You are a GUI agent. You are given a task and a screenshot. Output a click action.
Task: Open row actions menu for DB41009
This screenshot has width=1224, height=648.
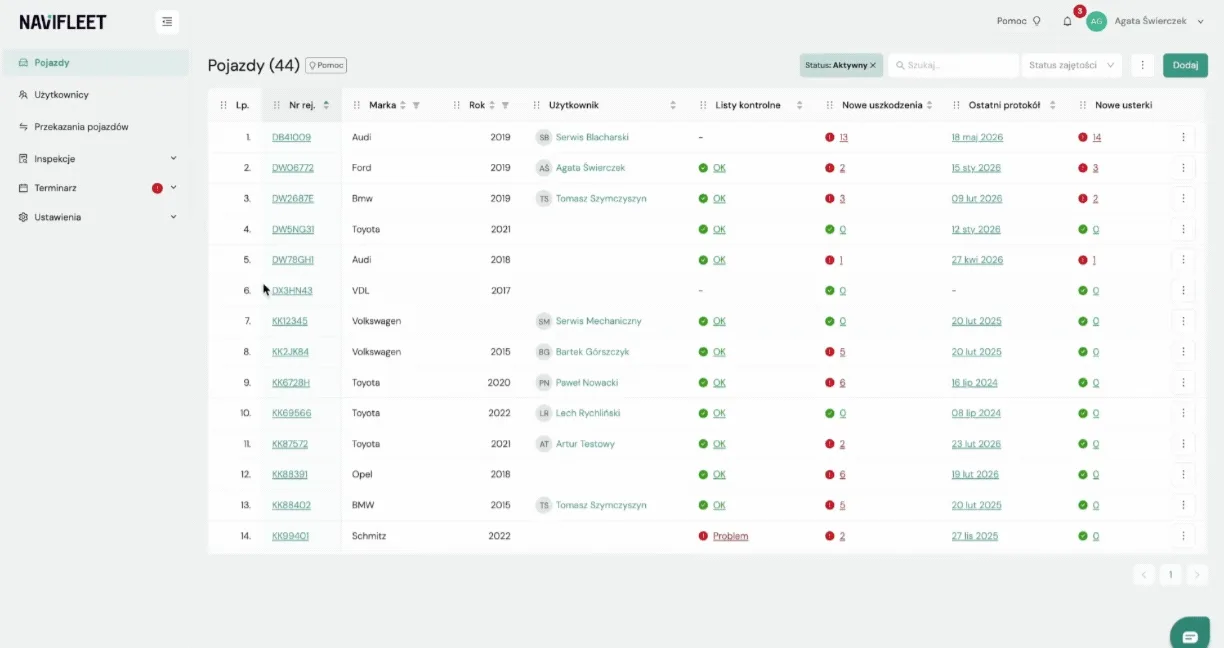1183,137
